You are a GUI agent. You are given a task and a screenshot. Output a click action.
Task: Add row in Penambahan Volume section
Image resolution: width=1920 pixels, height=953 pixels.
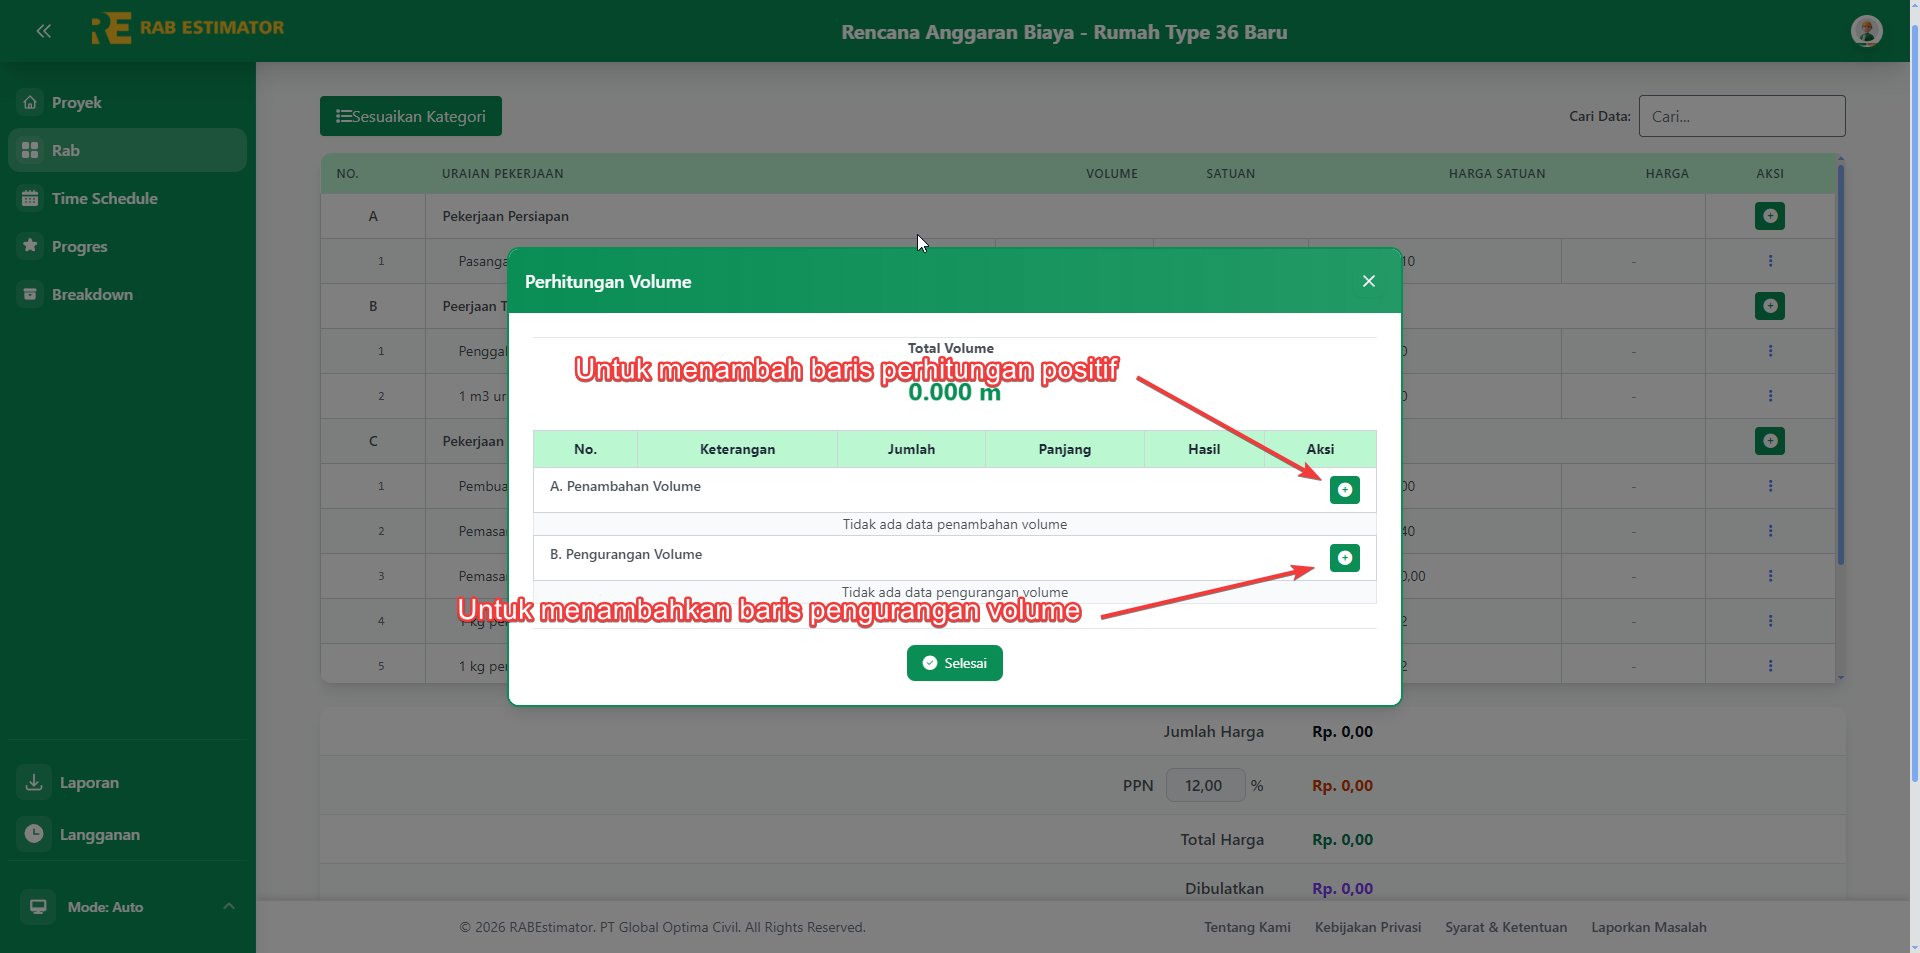point(1344,490)
